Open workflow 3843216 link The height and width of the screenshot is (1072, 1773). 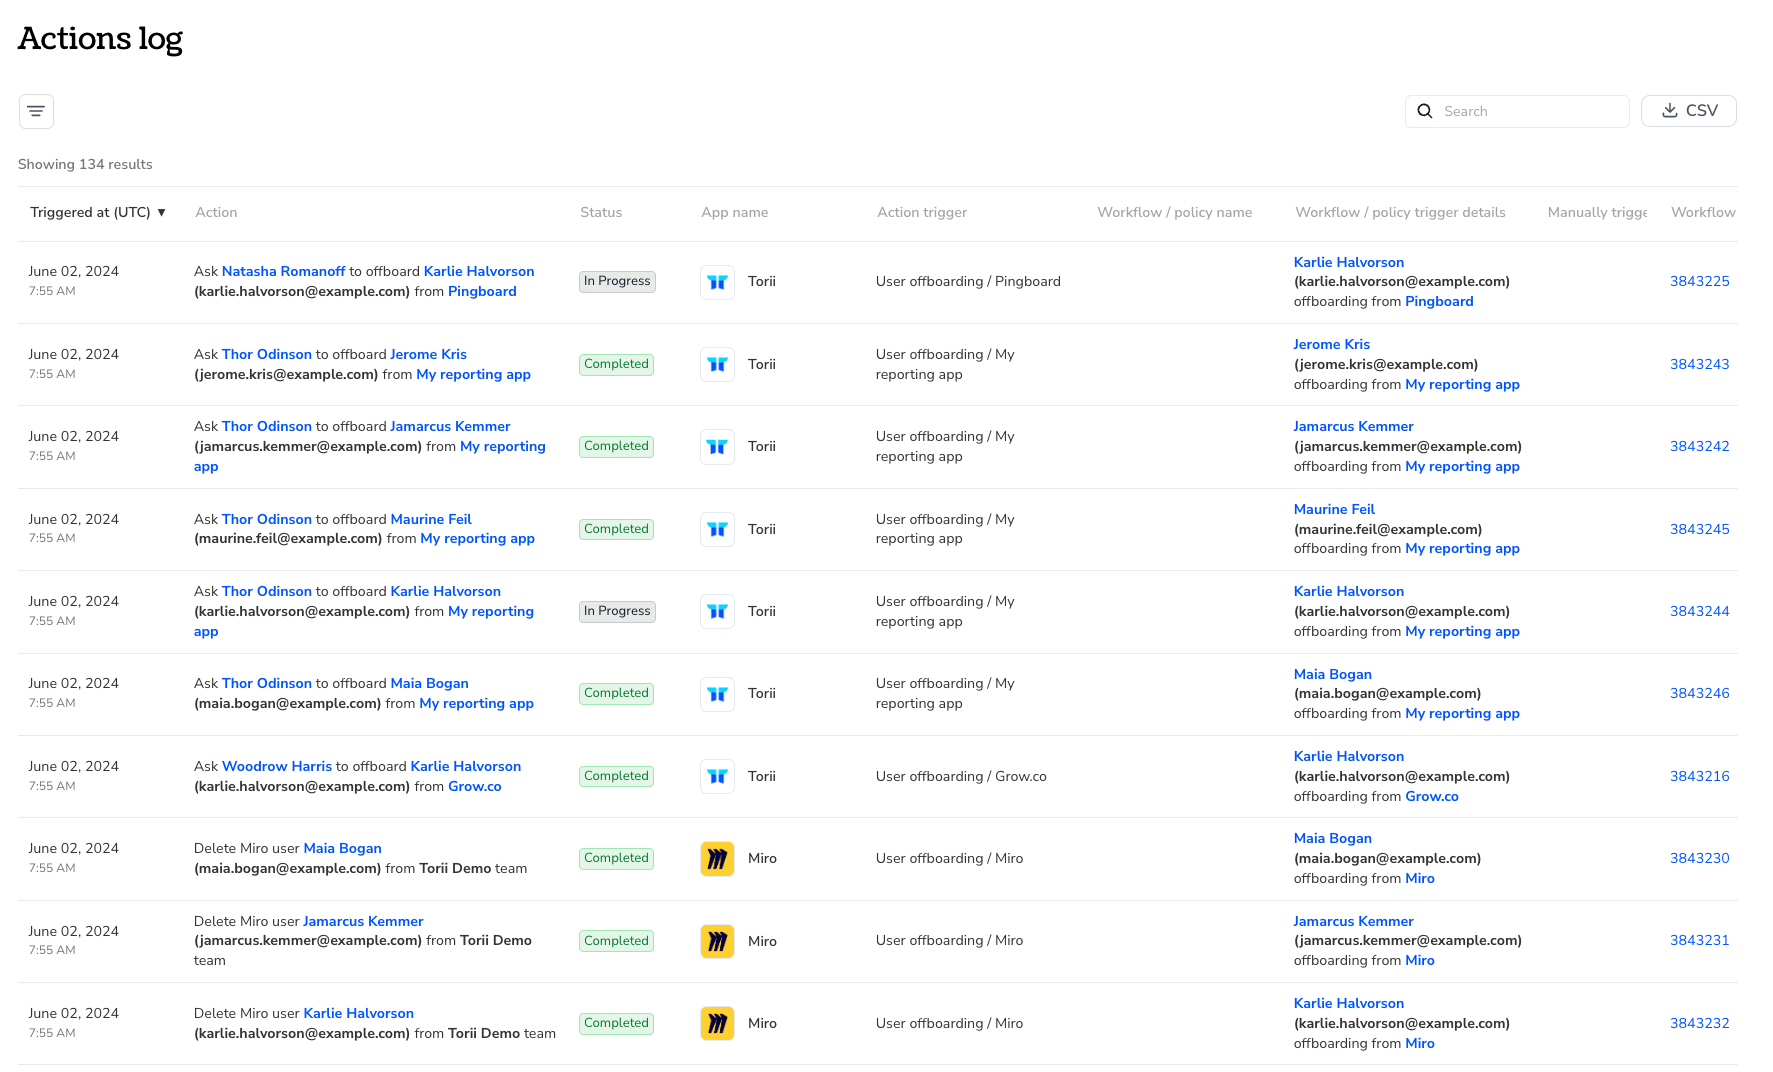(x=1699, y=776)
